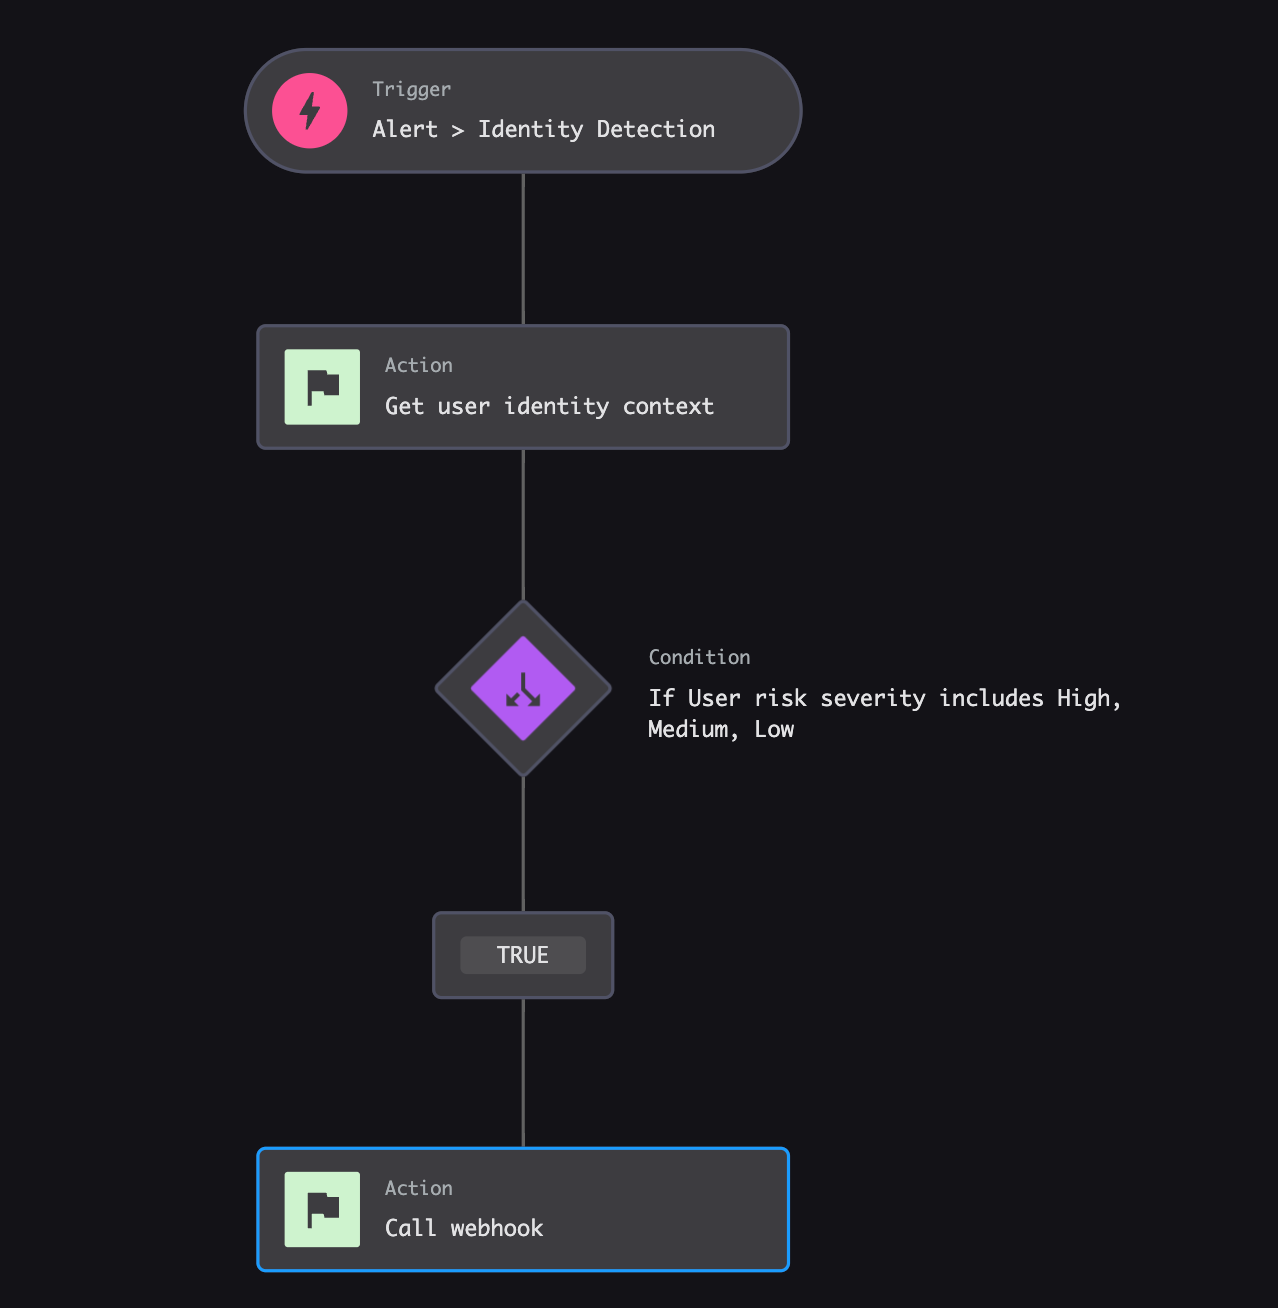Click the severity list High Medium Low text

[x=884, y=713]
